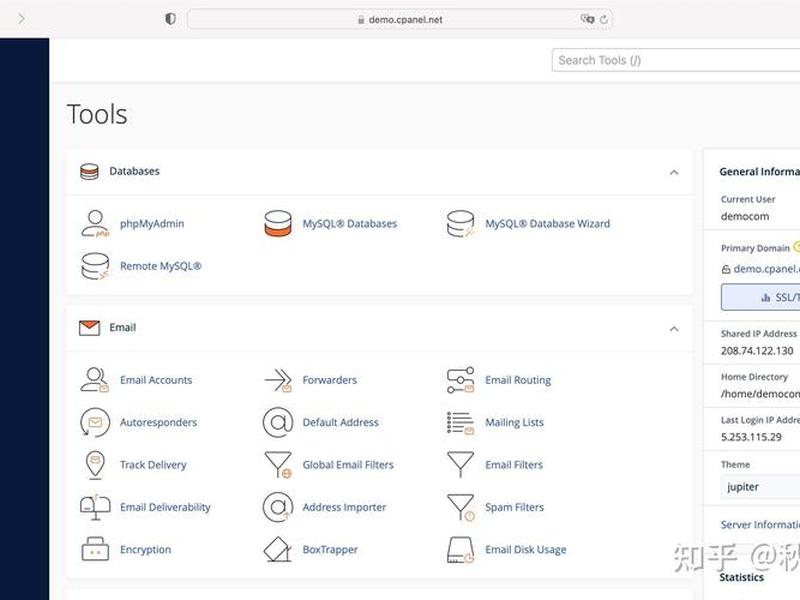800x600 pixels.
Task: Open the Email Deliverability link
Action: (x=165, y=507)
